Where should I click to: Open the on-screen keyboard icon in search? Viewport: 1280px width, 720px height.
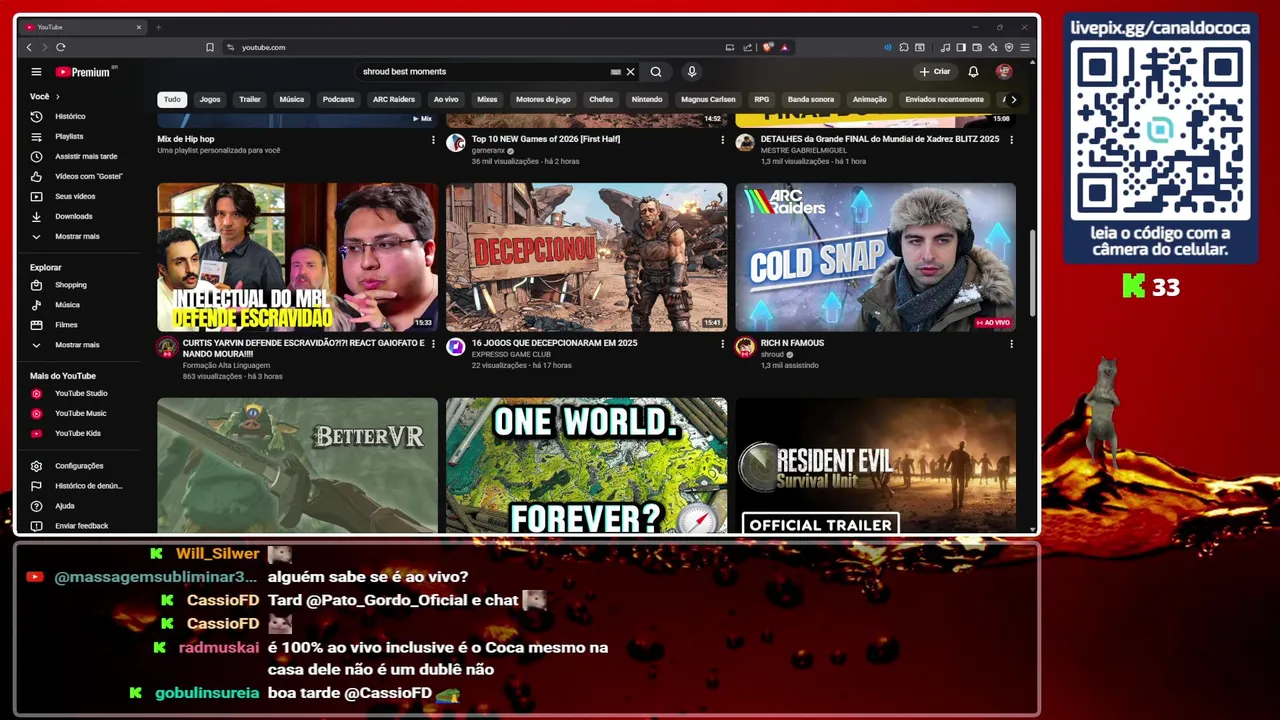(616, 72)
